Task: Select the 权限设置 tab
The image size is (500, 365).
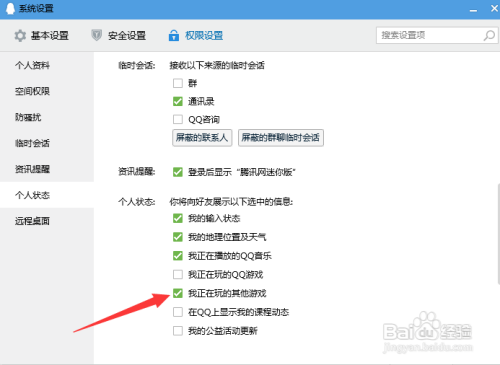Action: pos(196,35)
